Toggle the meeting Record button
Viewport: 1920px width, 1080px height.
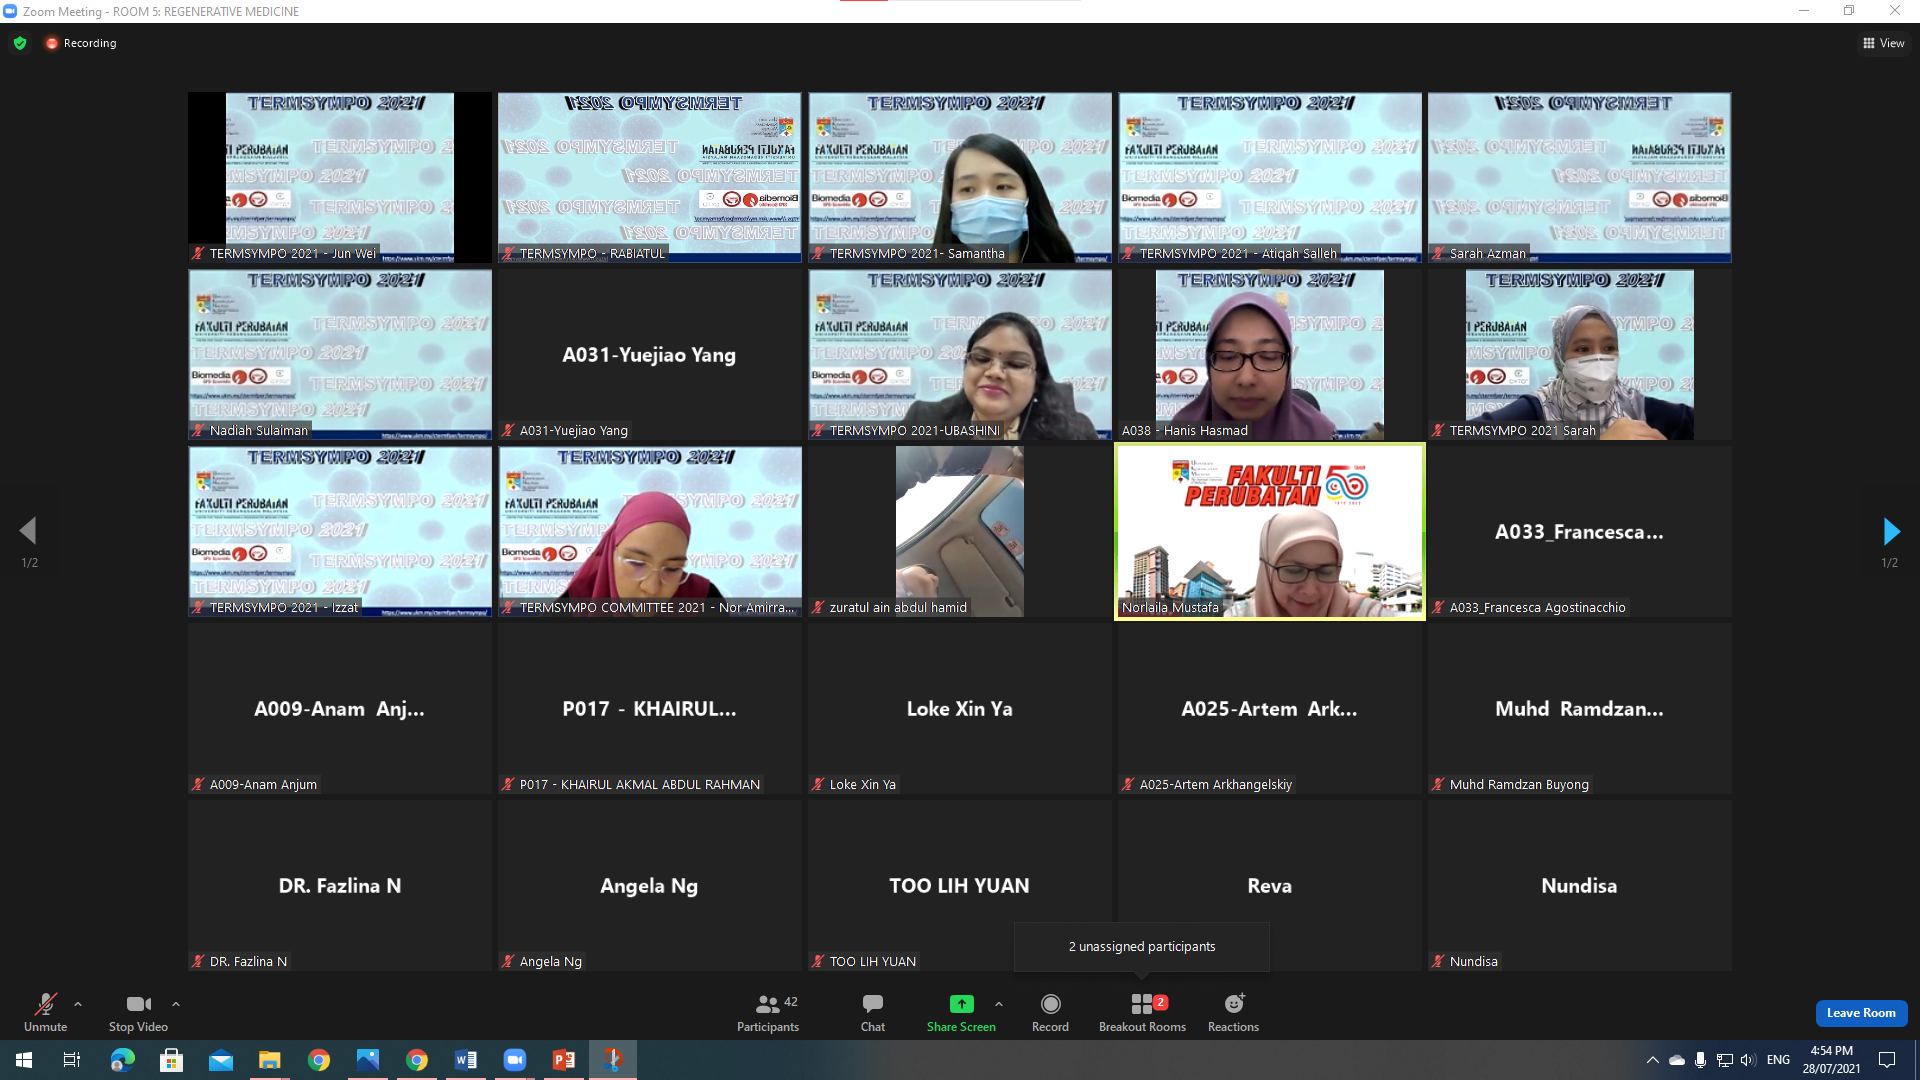click(1050, 1012)
